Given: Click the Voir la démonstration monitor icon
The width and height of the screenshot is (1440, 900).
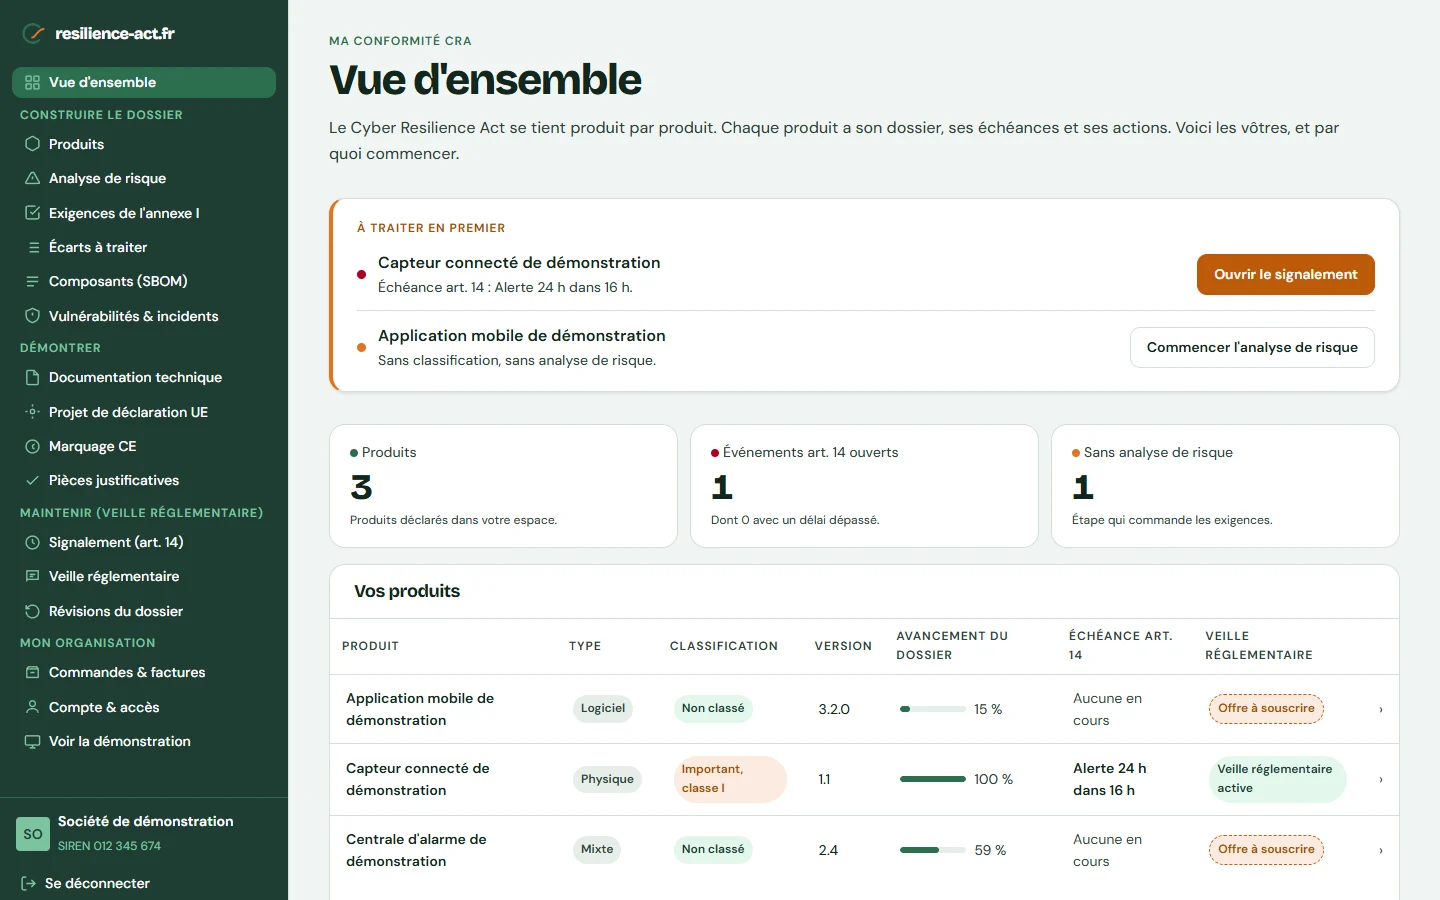Looking at the screenshot, I should pyautogui.click(x=32, y=741).
